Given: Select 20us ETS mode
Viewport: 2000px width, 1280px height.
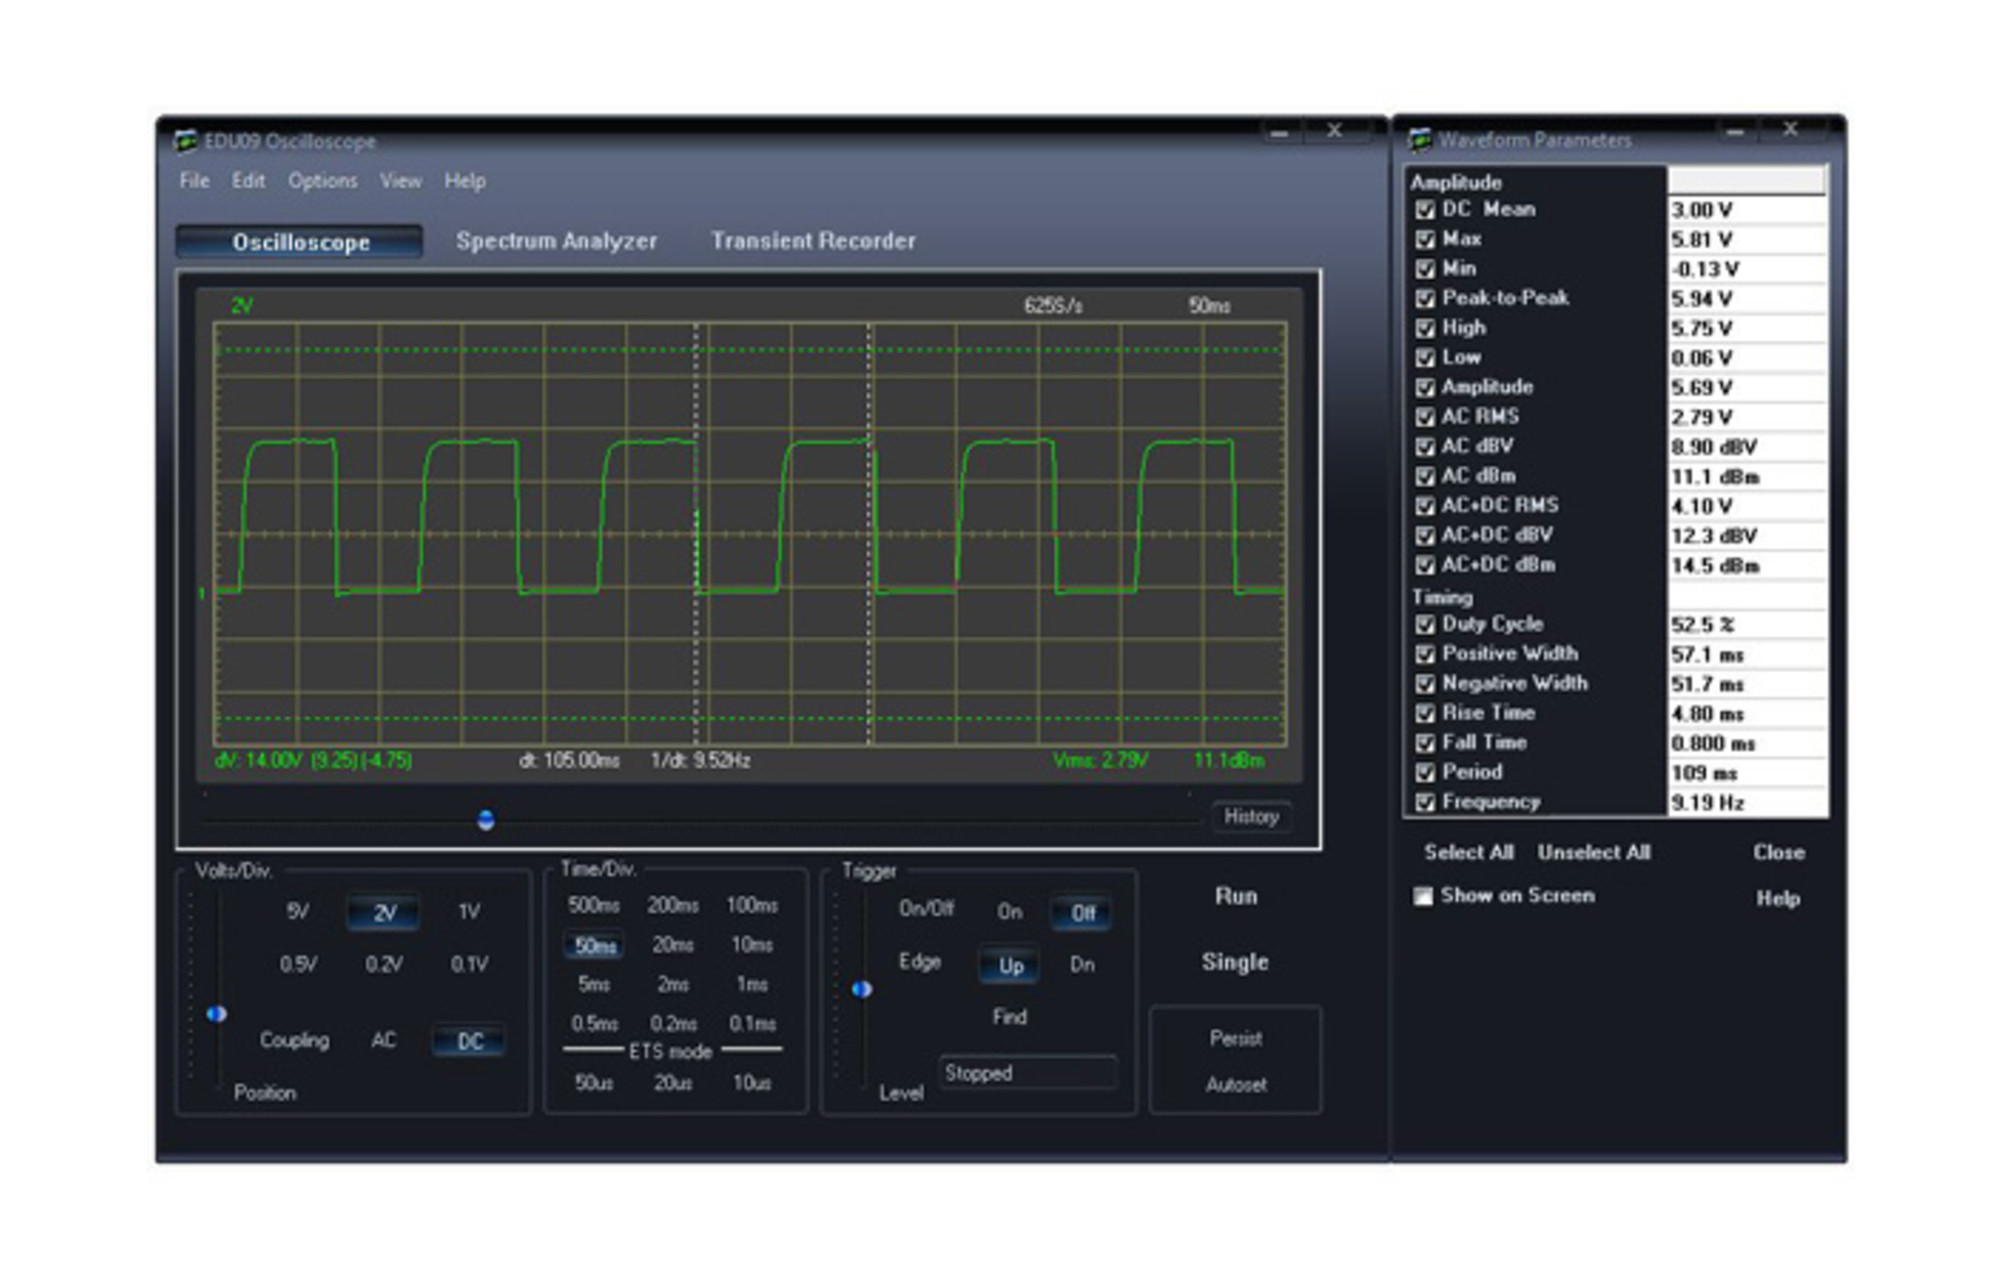Looking at the screenshot, I should coord(672,1082).
